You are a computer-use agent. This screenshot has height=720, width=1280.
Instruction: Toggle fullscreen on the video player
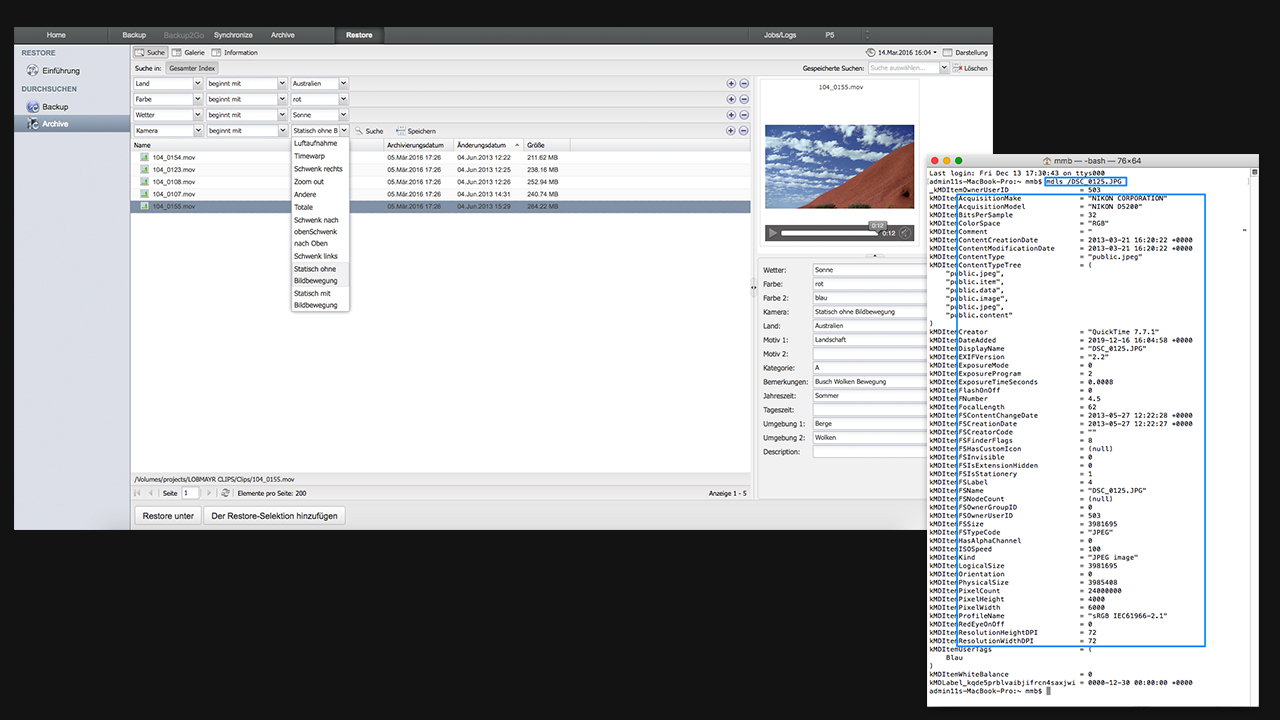click(904, 233)
